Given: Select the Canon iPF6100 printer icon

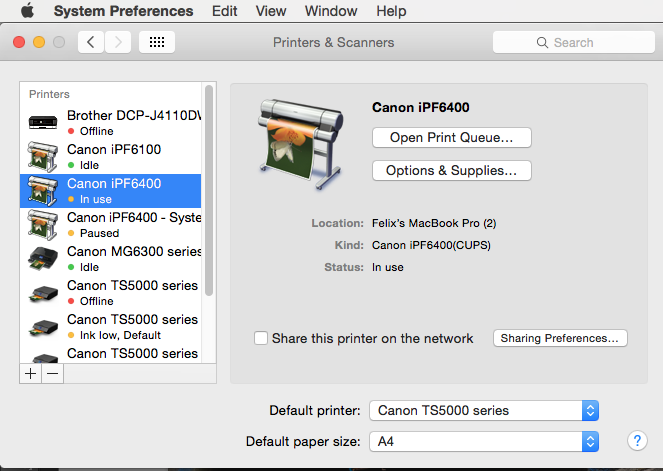Looking at the screenshot, I should pos(43,157).
